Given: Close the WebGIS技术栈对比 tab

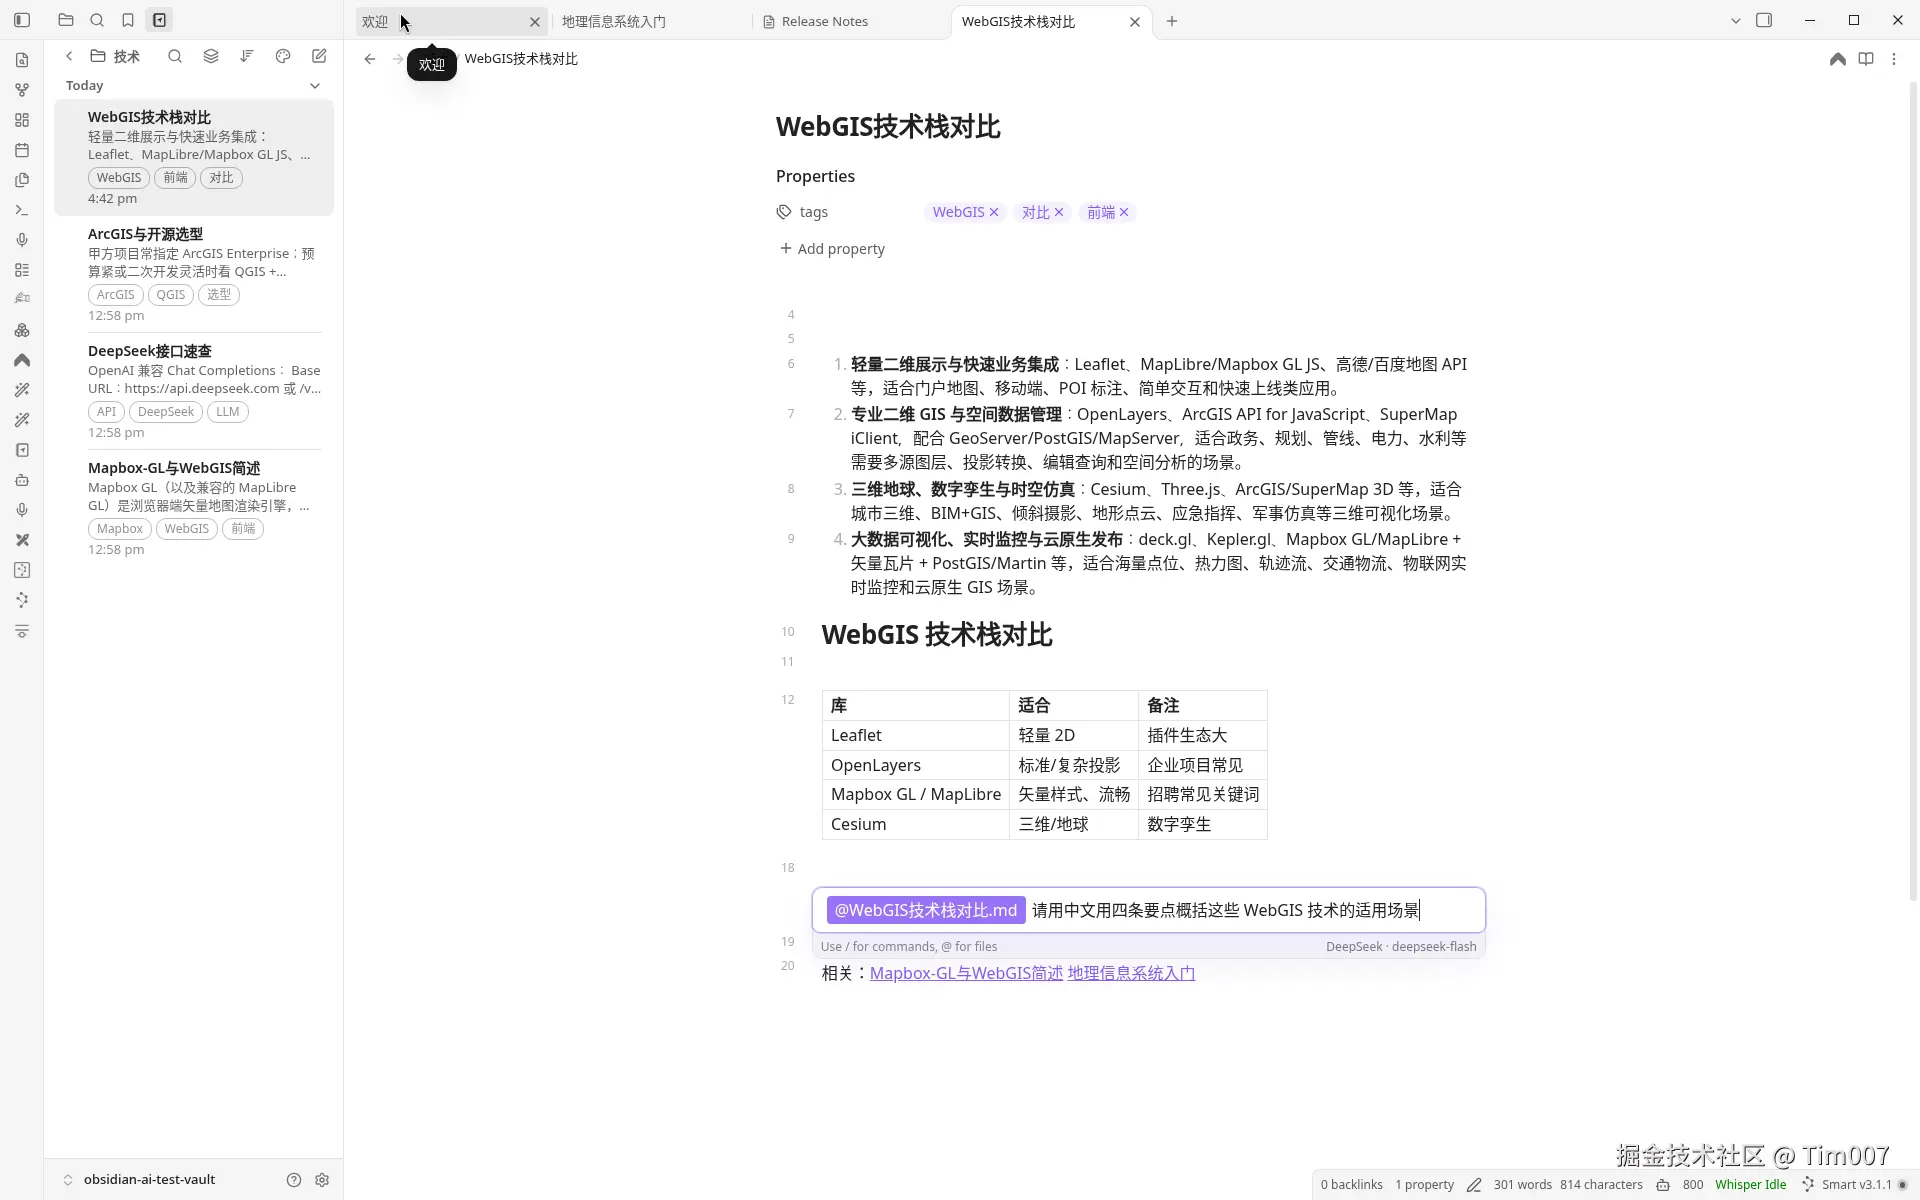Looking at the screenshot, I should click(1135, 22).
